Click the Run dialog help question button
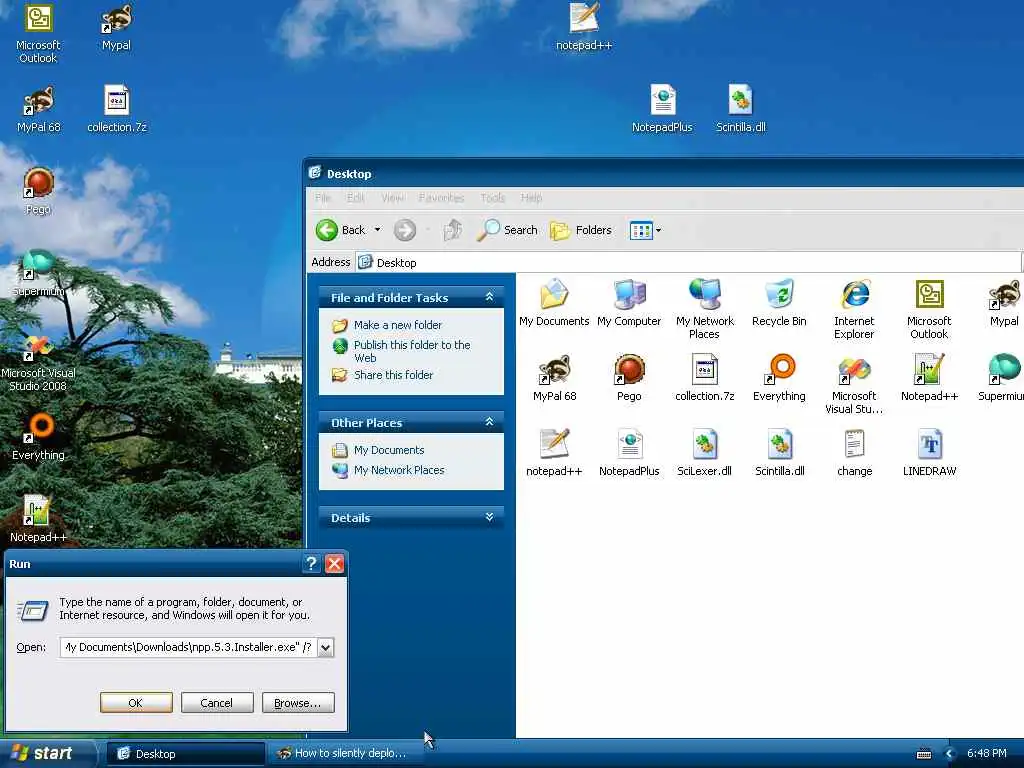This screenshot has height=768, width=1024. 312,564
